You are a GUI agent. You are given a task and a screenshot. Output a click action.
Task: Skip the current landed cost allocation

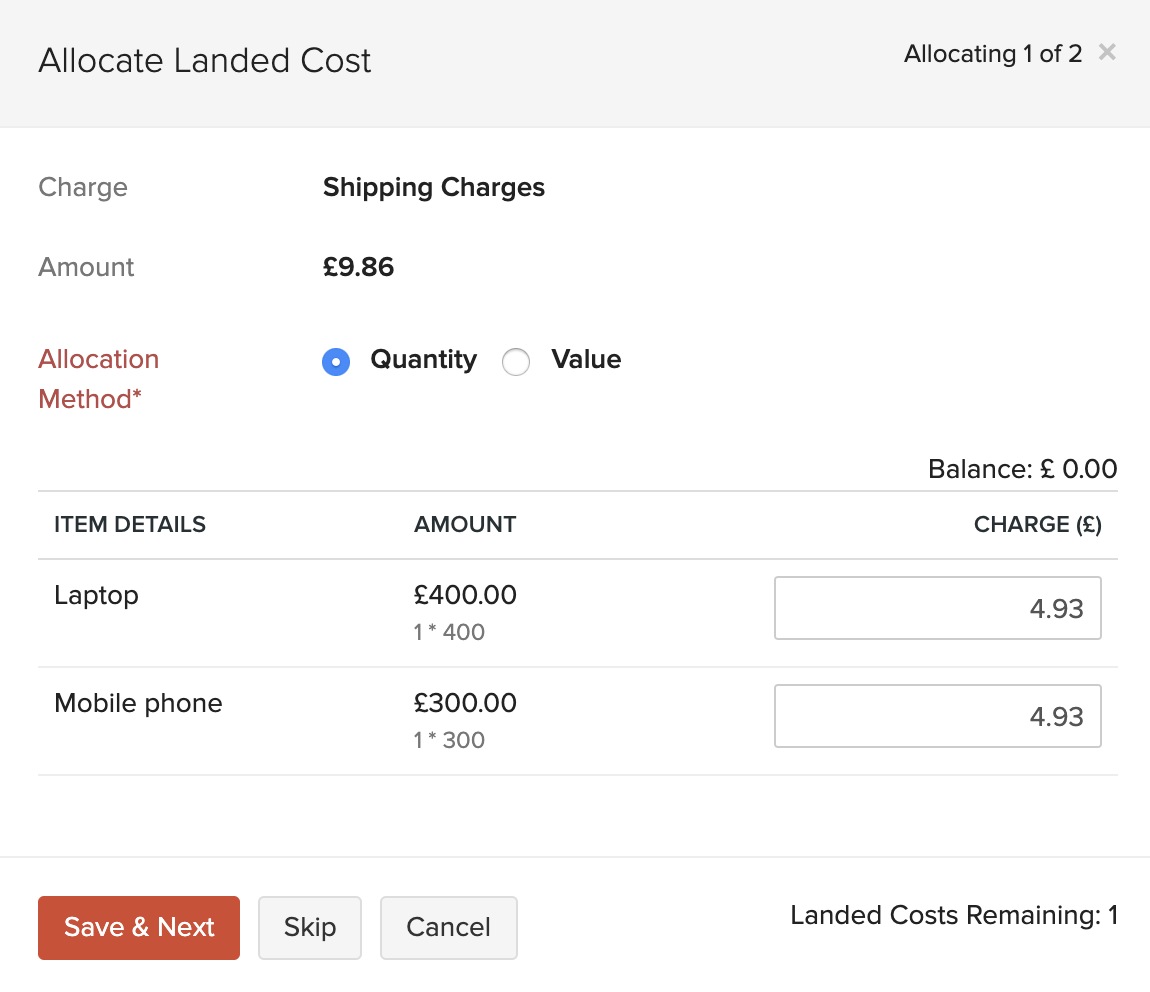pos(310,928)
